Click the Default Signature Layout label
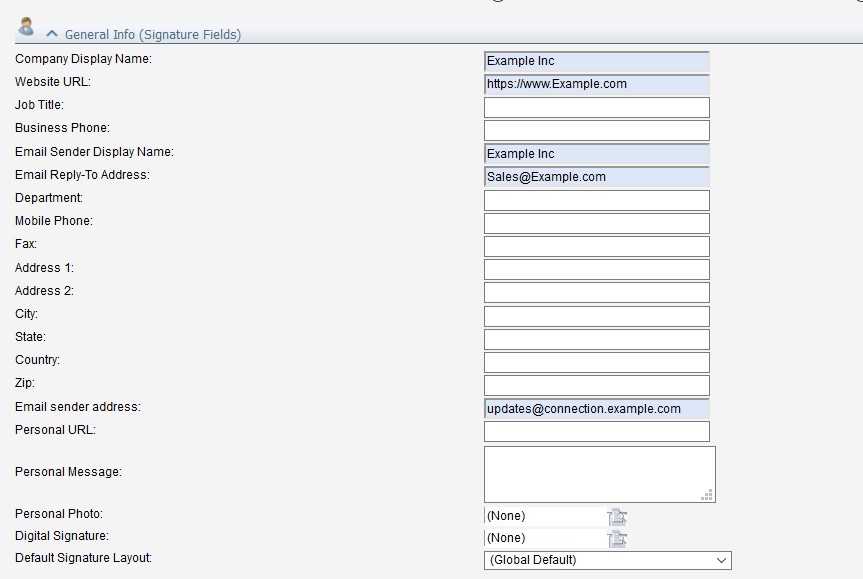Viewport: 863px width, 579px height. [83, 558]
